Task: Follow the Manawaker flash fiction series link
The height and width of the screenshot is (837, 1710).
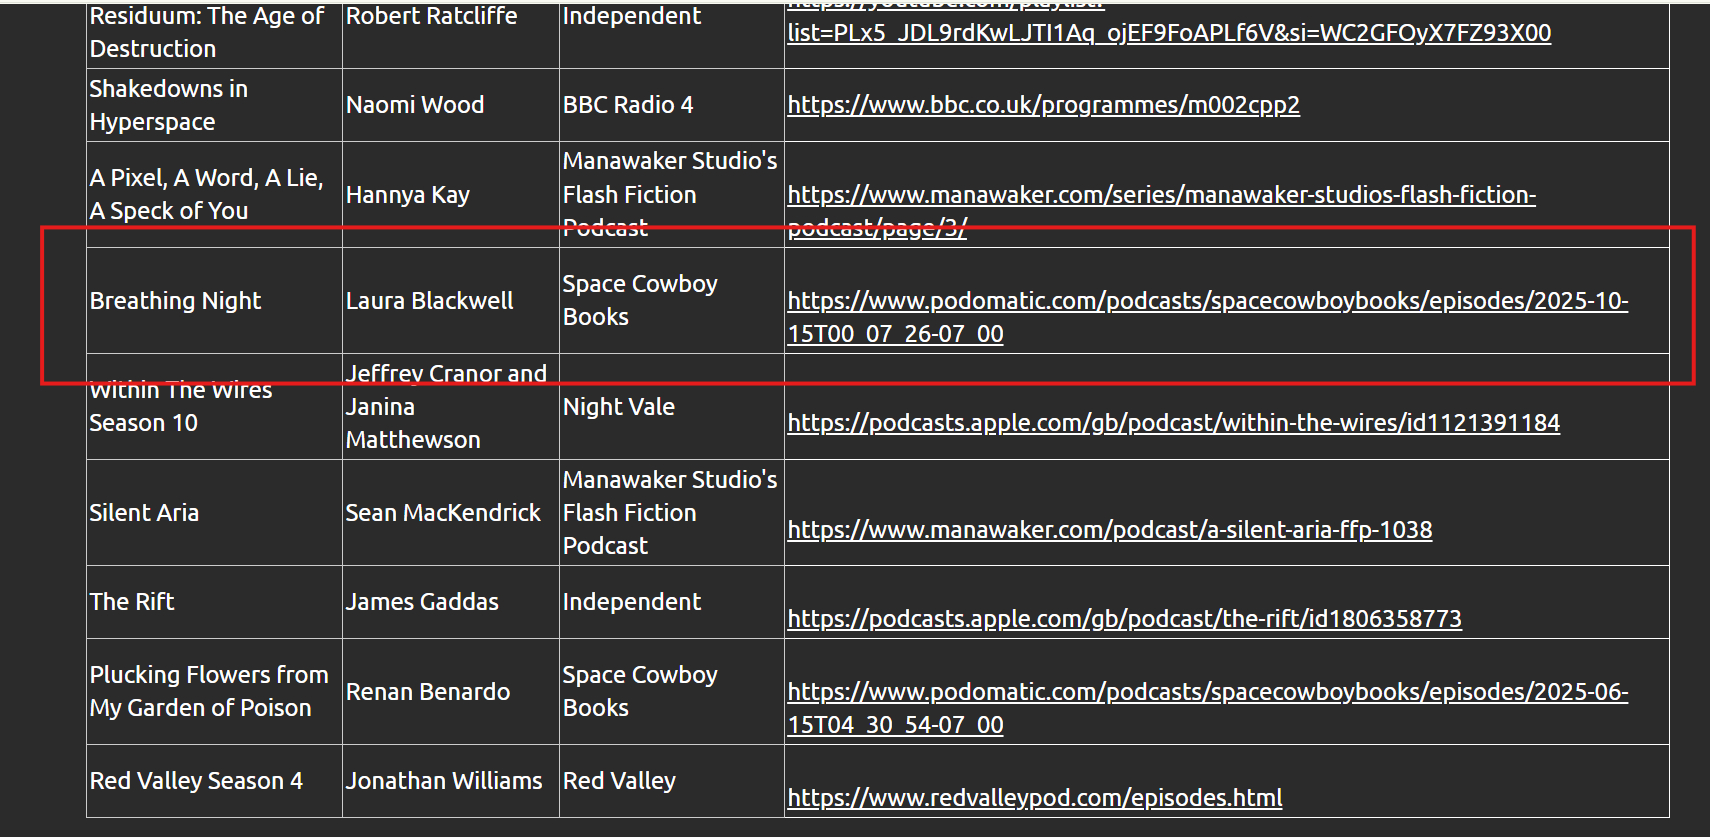Action: pos(1161,195)
